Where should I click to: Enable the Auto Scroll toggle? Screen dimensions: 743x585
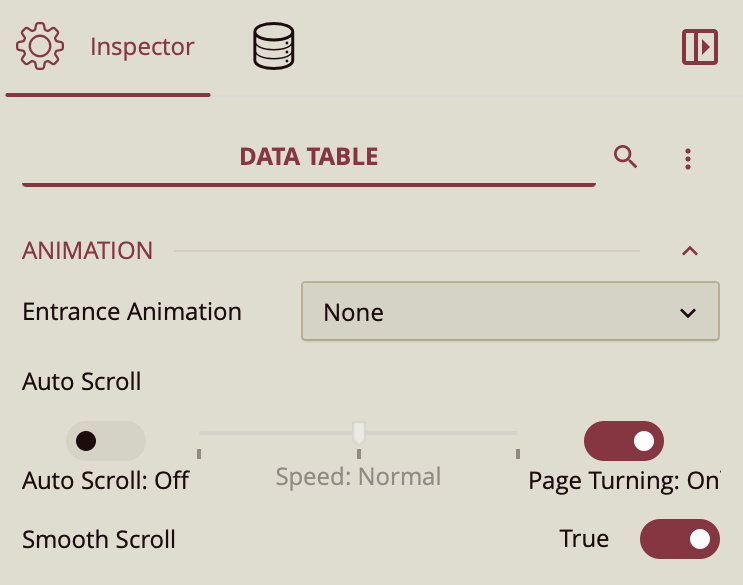(106, 440)
